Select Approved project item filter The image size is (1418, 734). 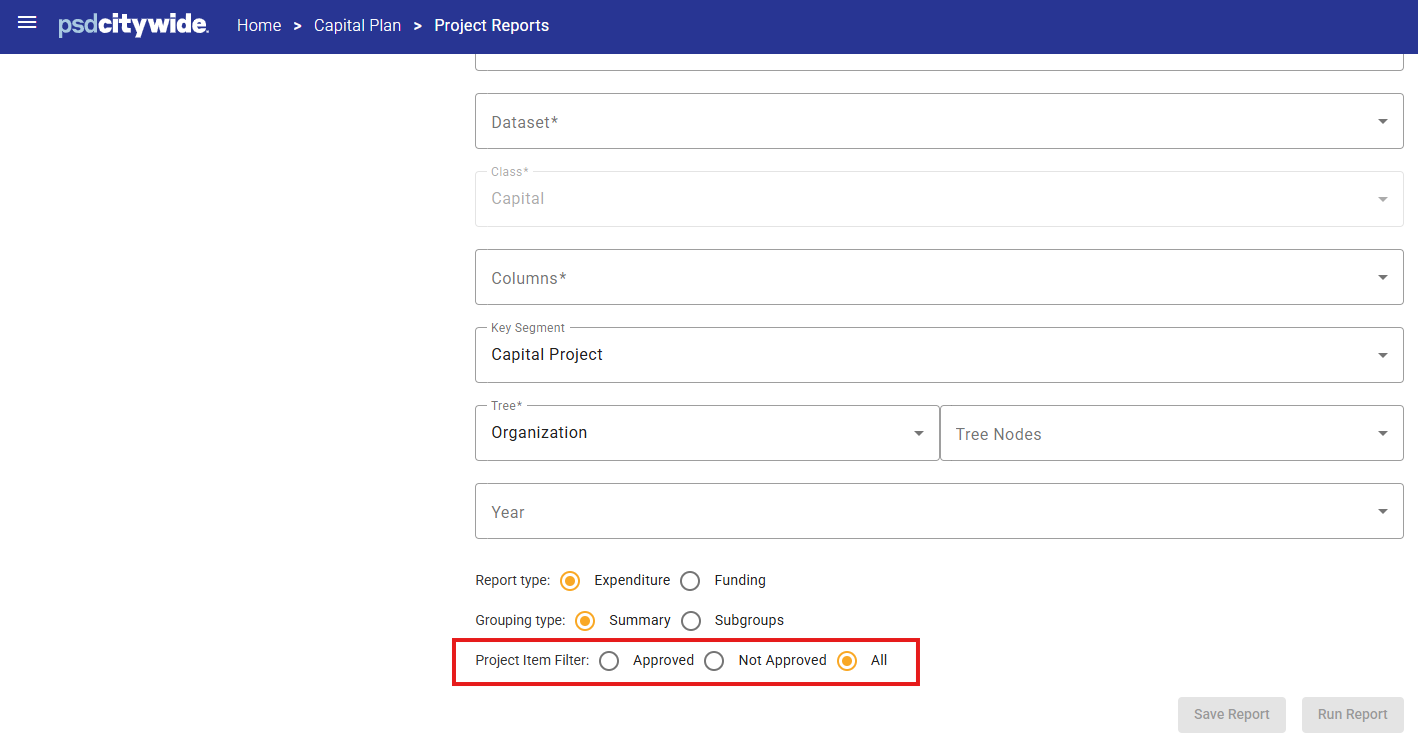click(x=609, y=660)
